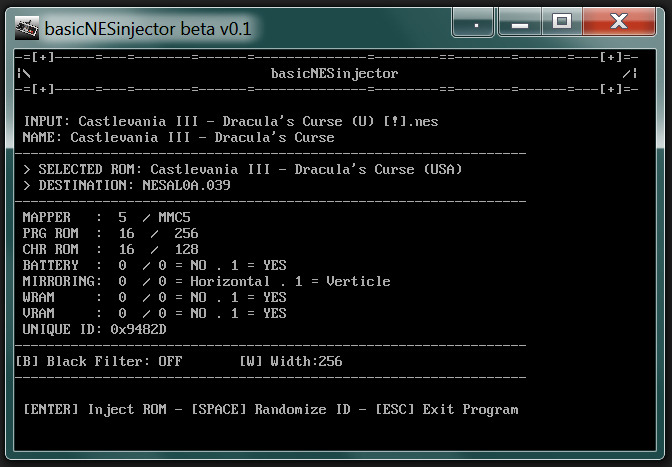672x467 pixels.
Task: Click the BATTERY value setting line
Action: tap(154, 265)
